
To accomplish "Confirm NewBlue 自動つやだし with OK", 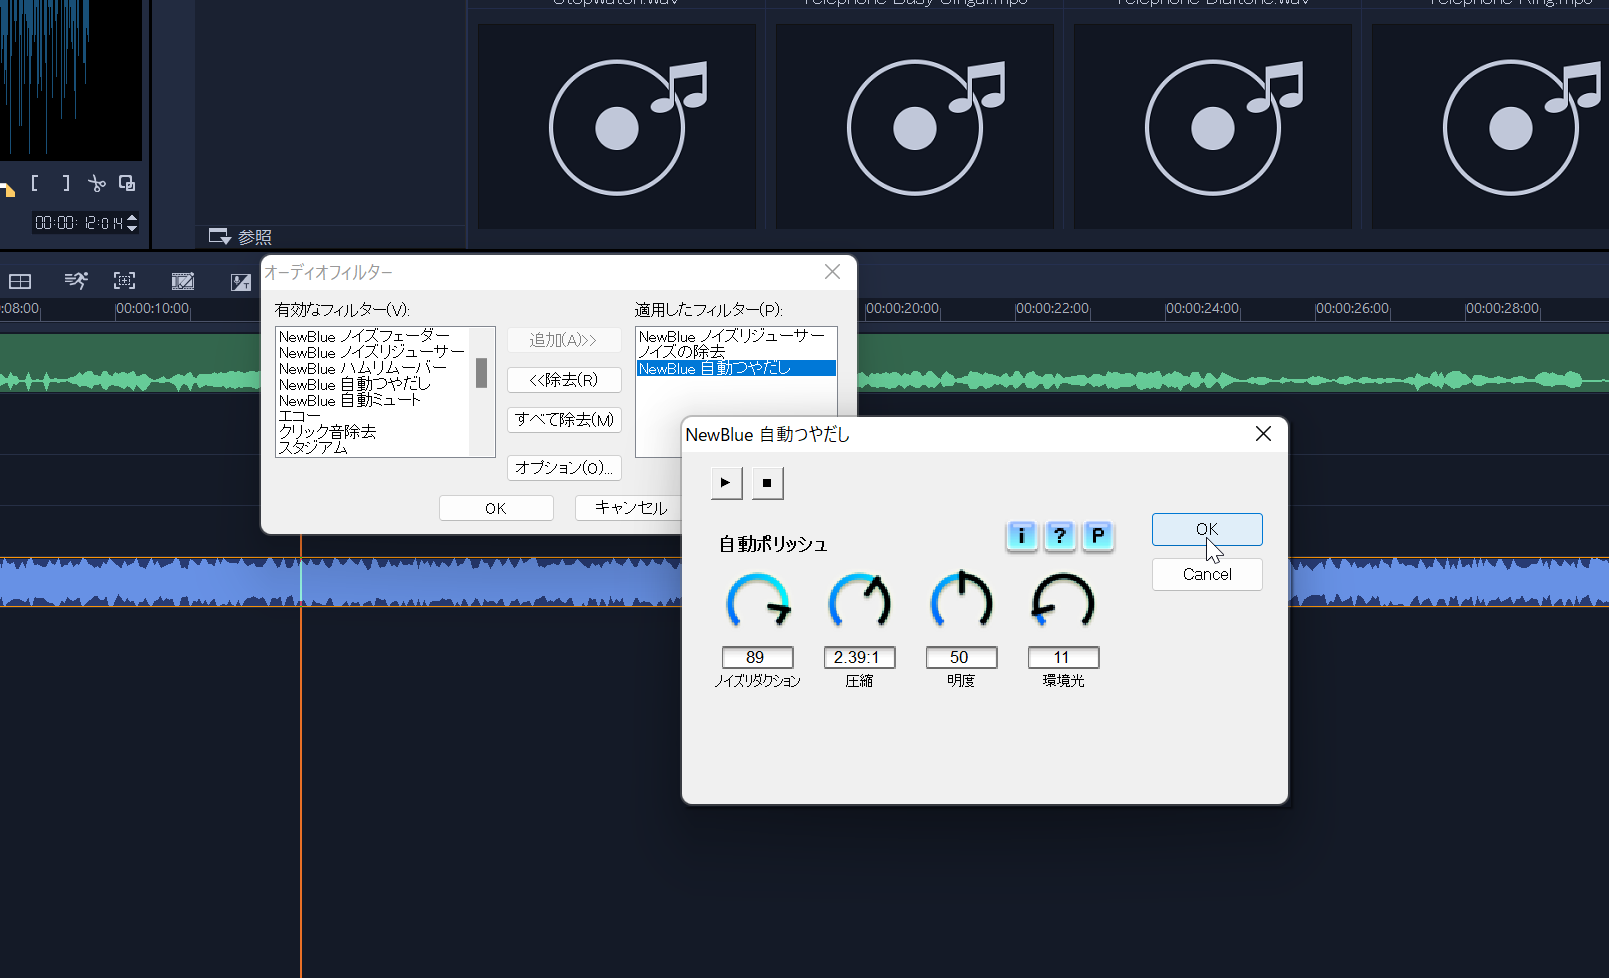I will coord(1207,529).
